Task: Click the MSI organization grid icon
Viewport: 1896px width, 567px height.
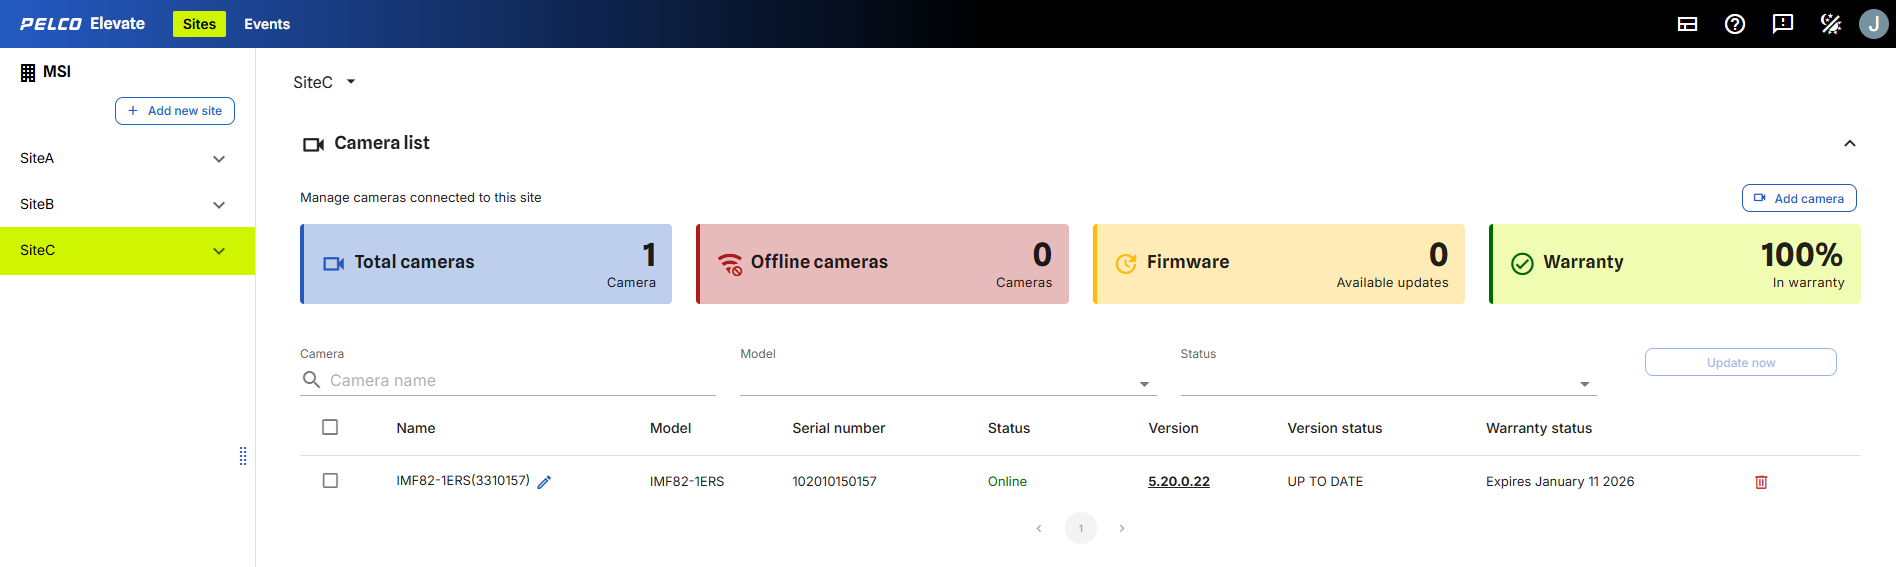Action: (x=28, y=72)
